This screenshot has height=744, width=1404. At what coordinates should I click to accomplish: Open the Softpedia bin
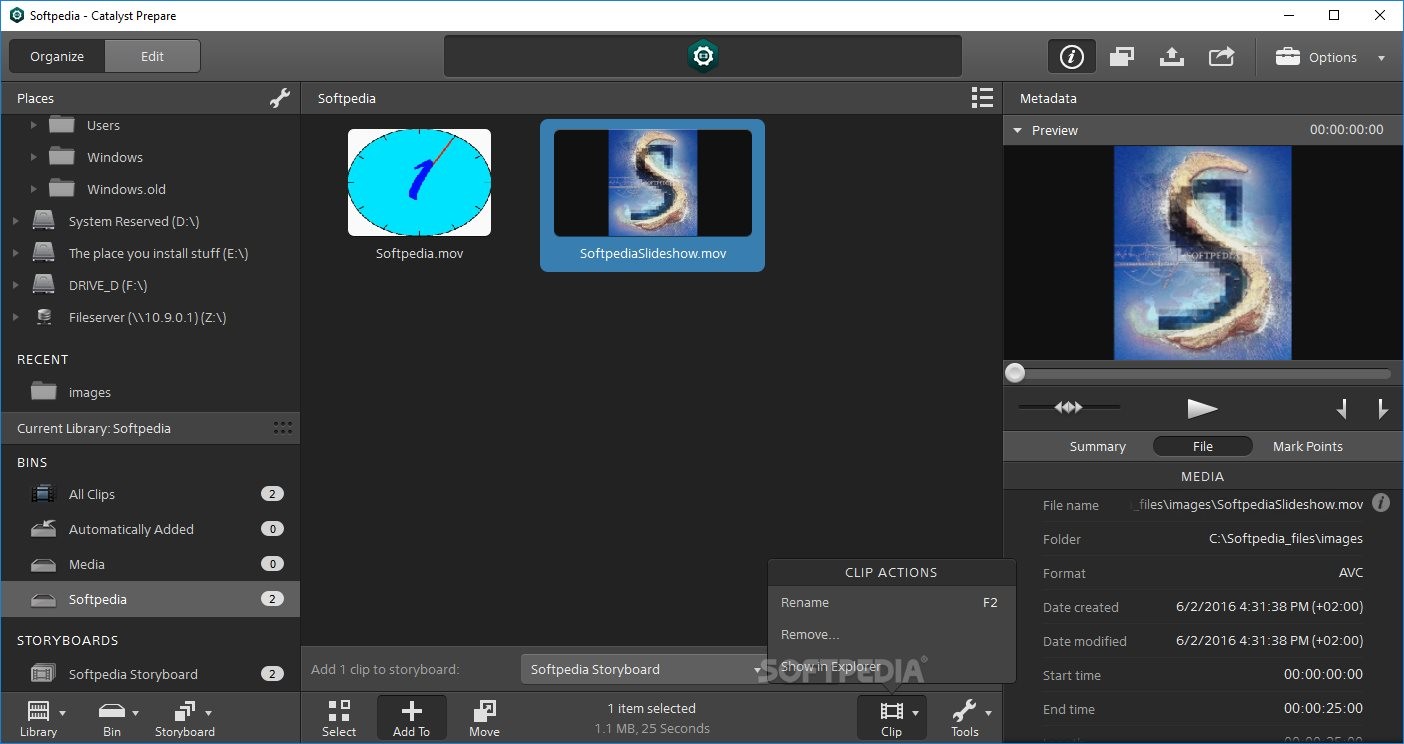pos(150,599)
